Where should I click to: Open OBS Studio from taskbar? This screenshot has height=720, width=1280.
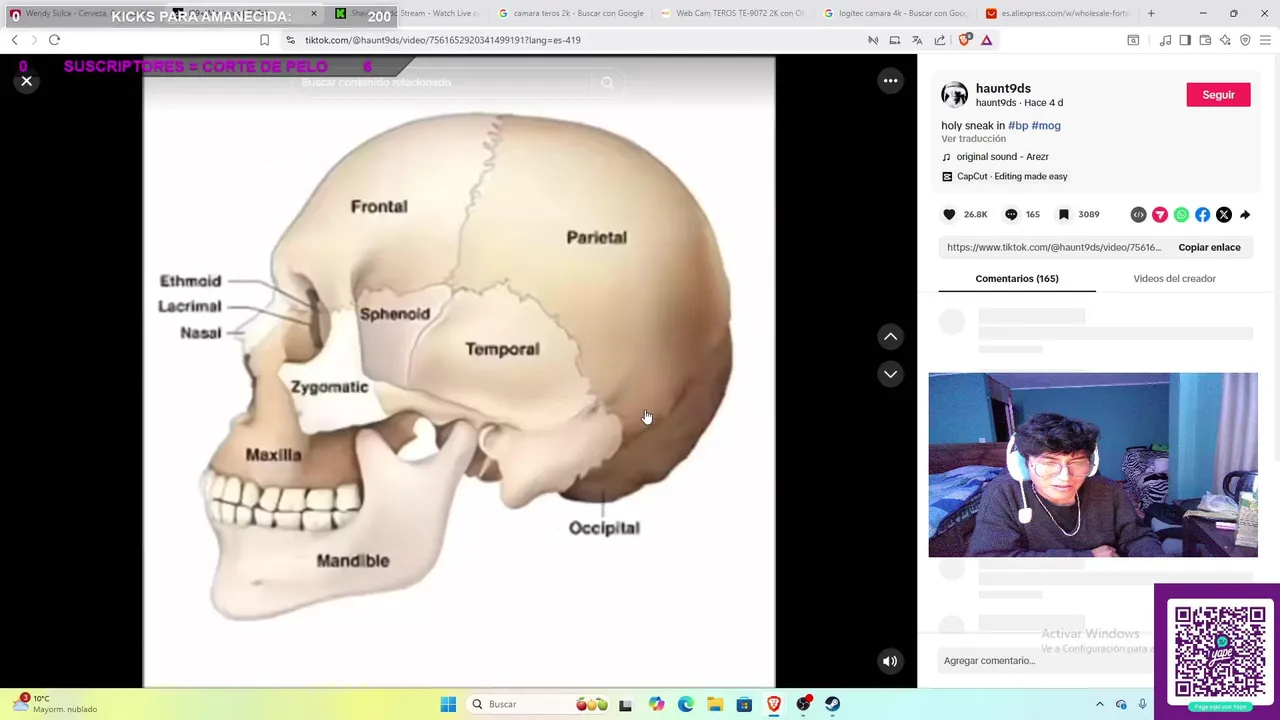(x=803, y=704)
